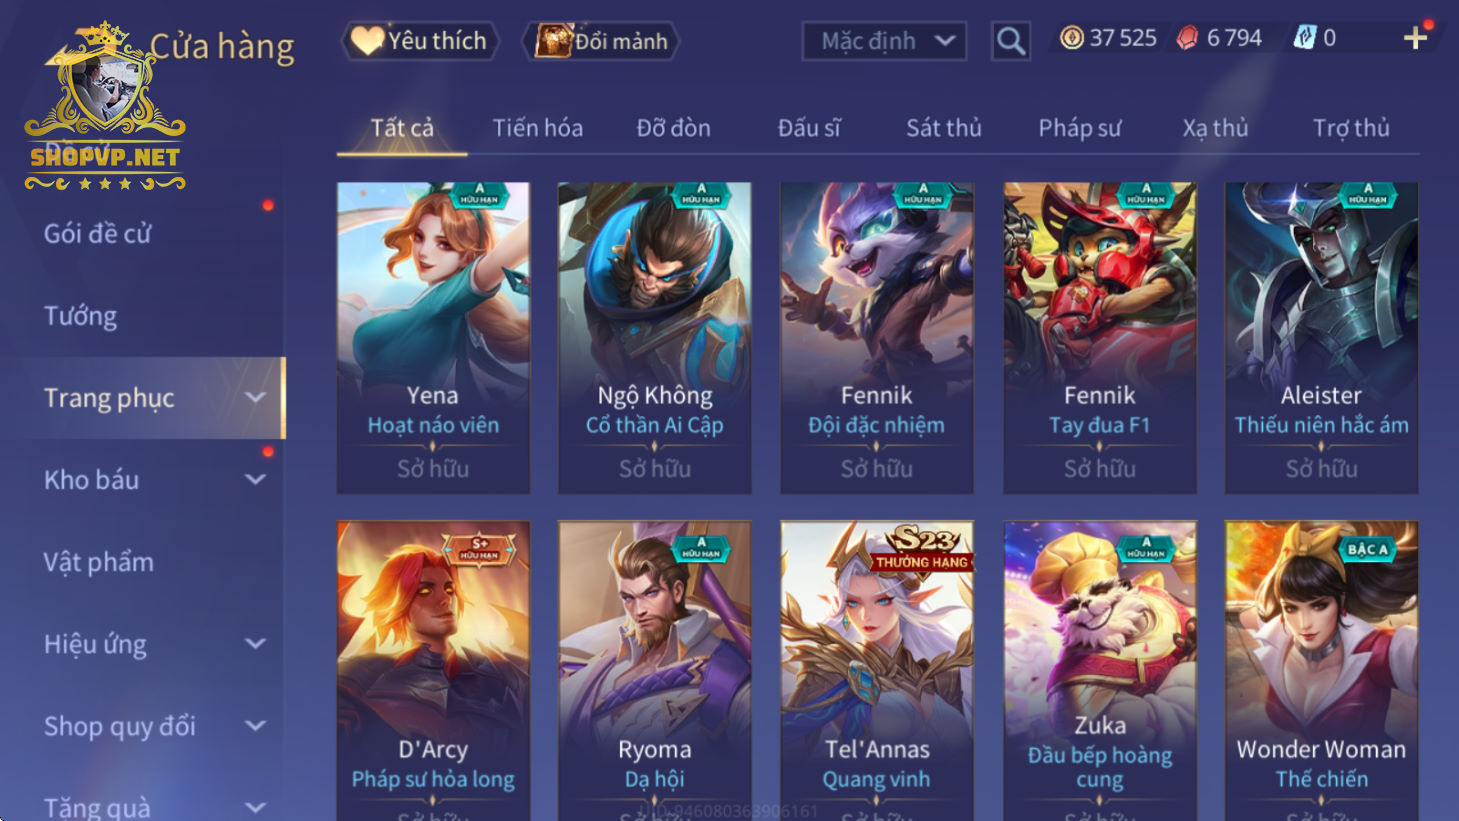The width and height of the screenshot is (1459, 821).
Task: Open Yena Hoạt náo viên skin card
Action: [x=433, y=338]
